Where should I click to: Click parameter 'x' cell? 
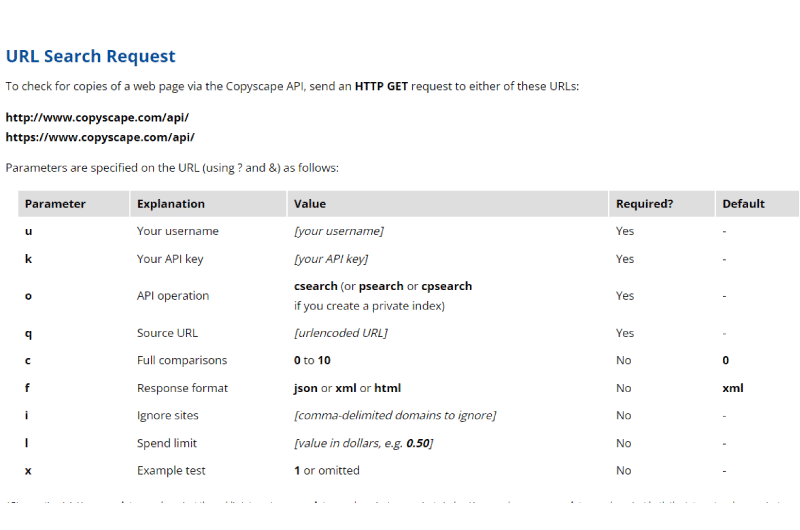click(x=28, y=471)
